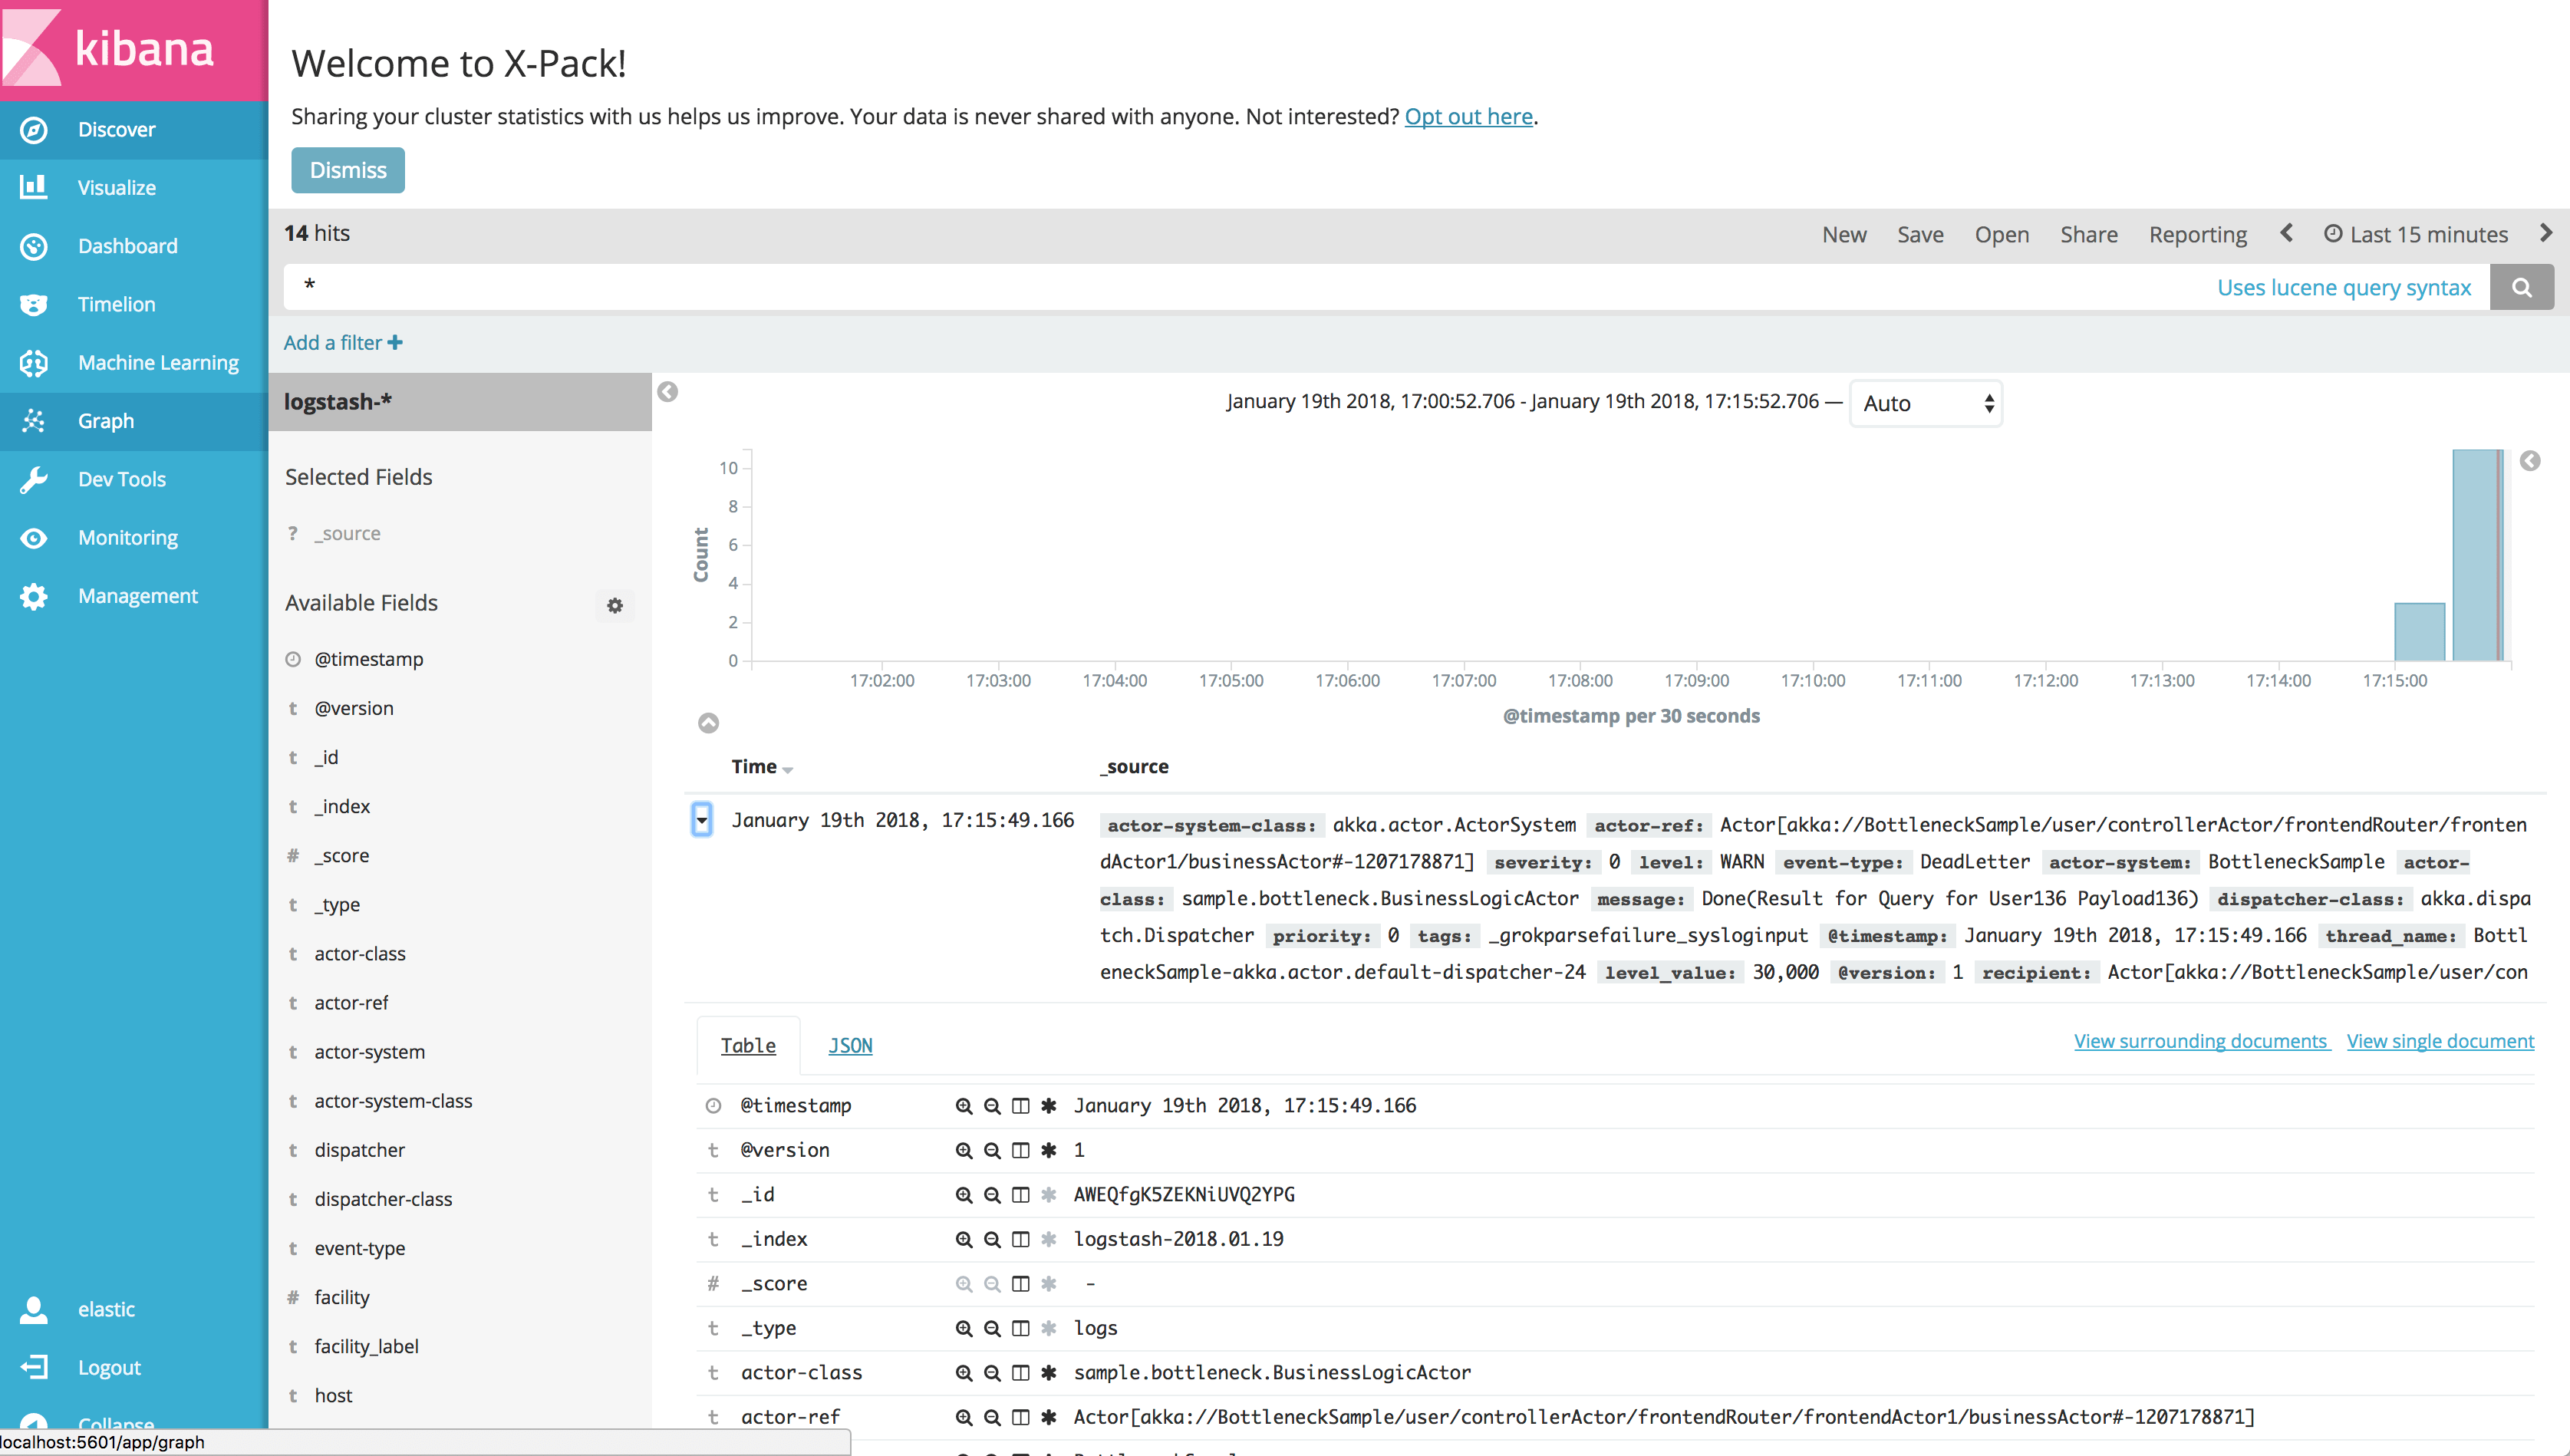Click Add a filter
Image resolution: width=2570 pixels, height=1456 pixels.
(343, 342)
